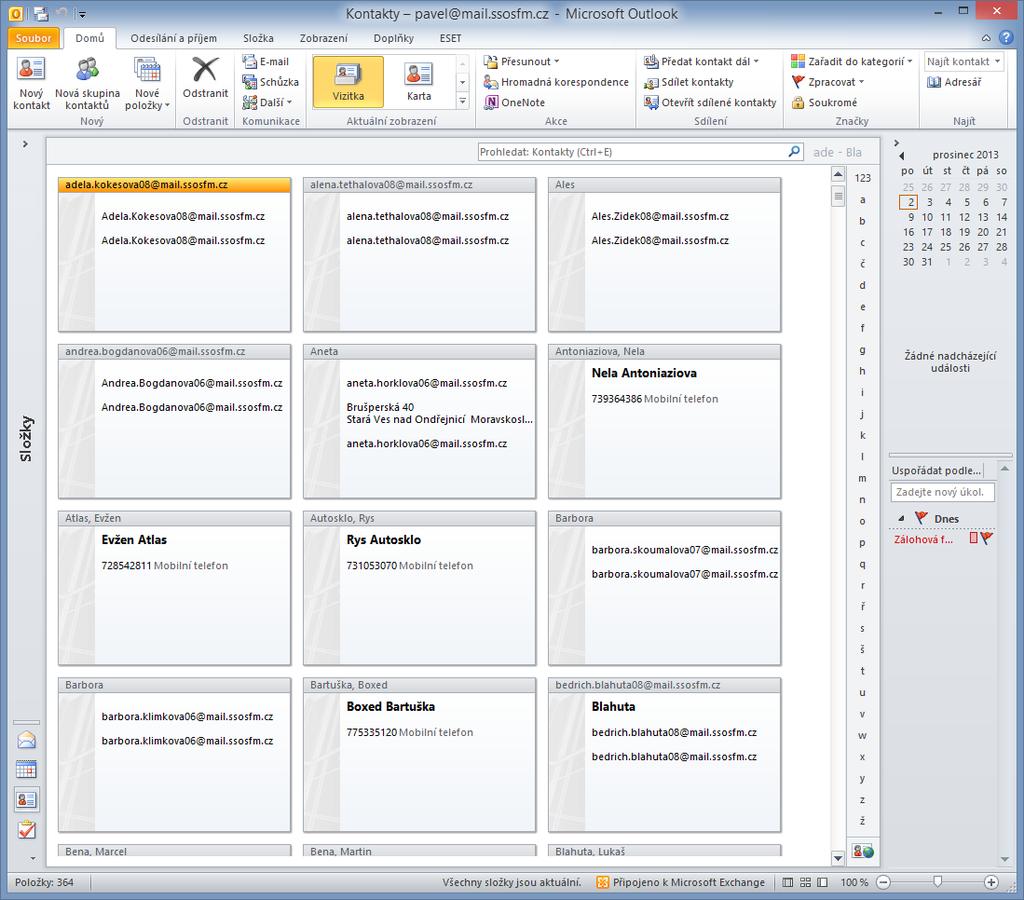Open Otevřít sdílené kontakty
Screen dimensions: 1024x900
(x=710, y=102)
